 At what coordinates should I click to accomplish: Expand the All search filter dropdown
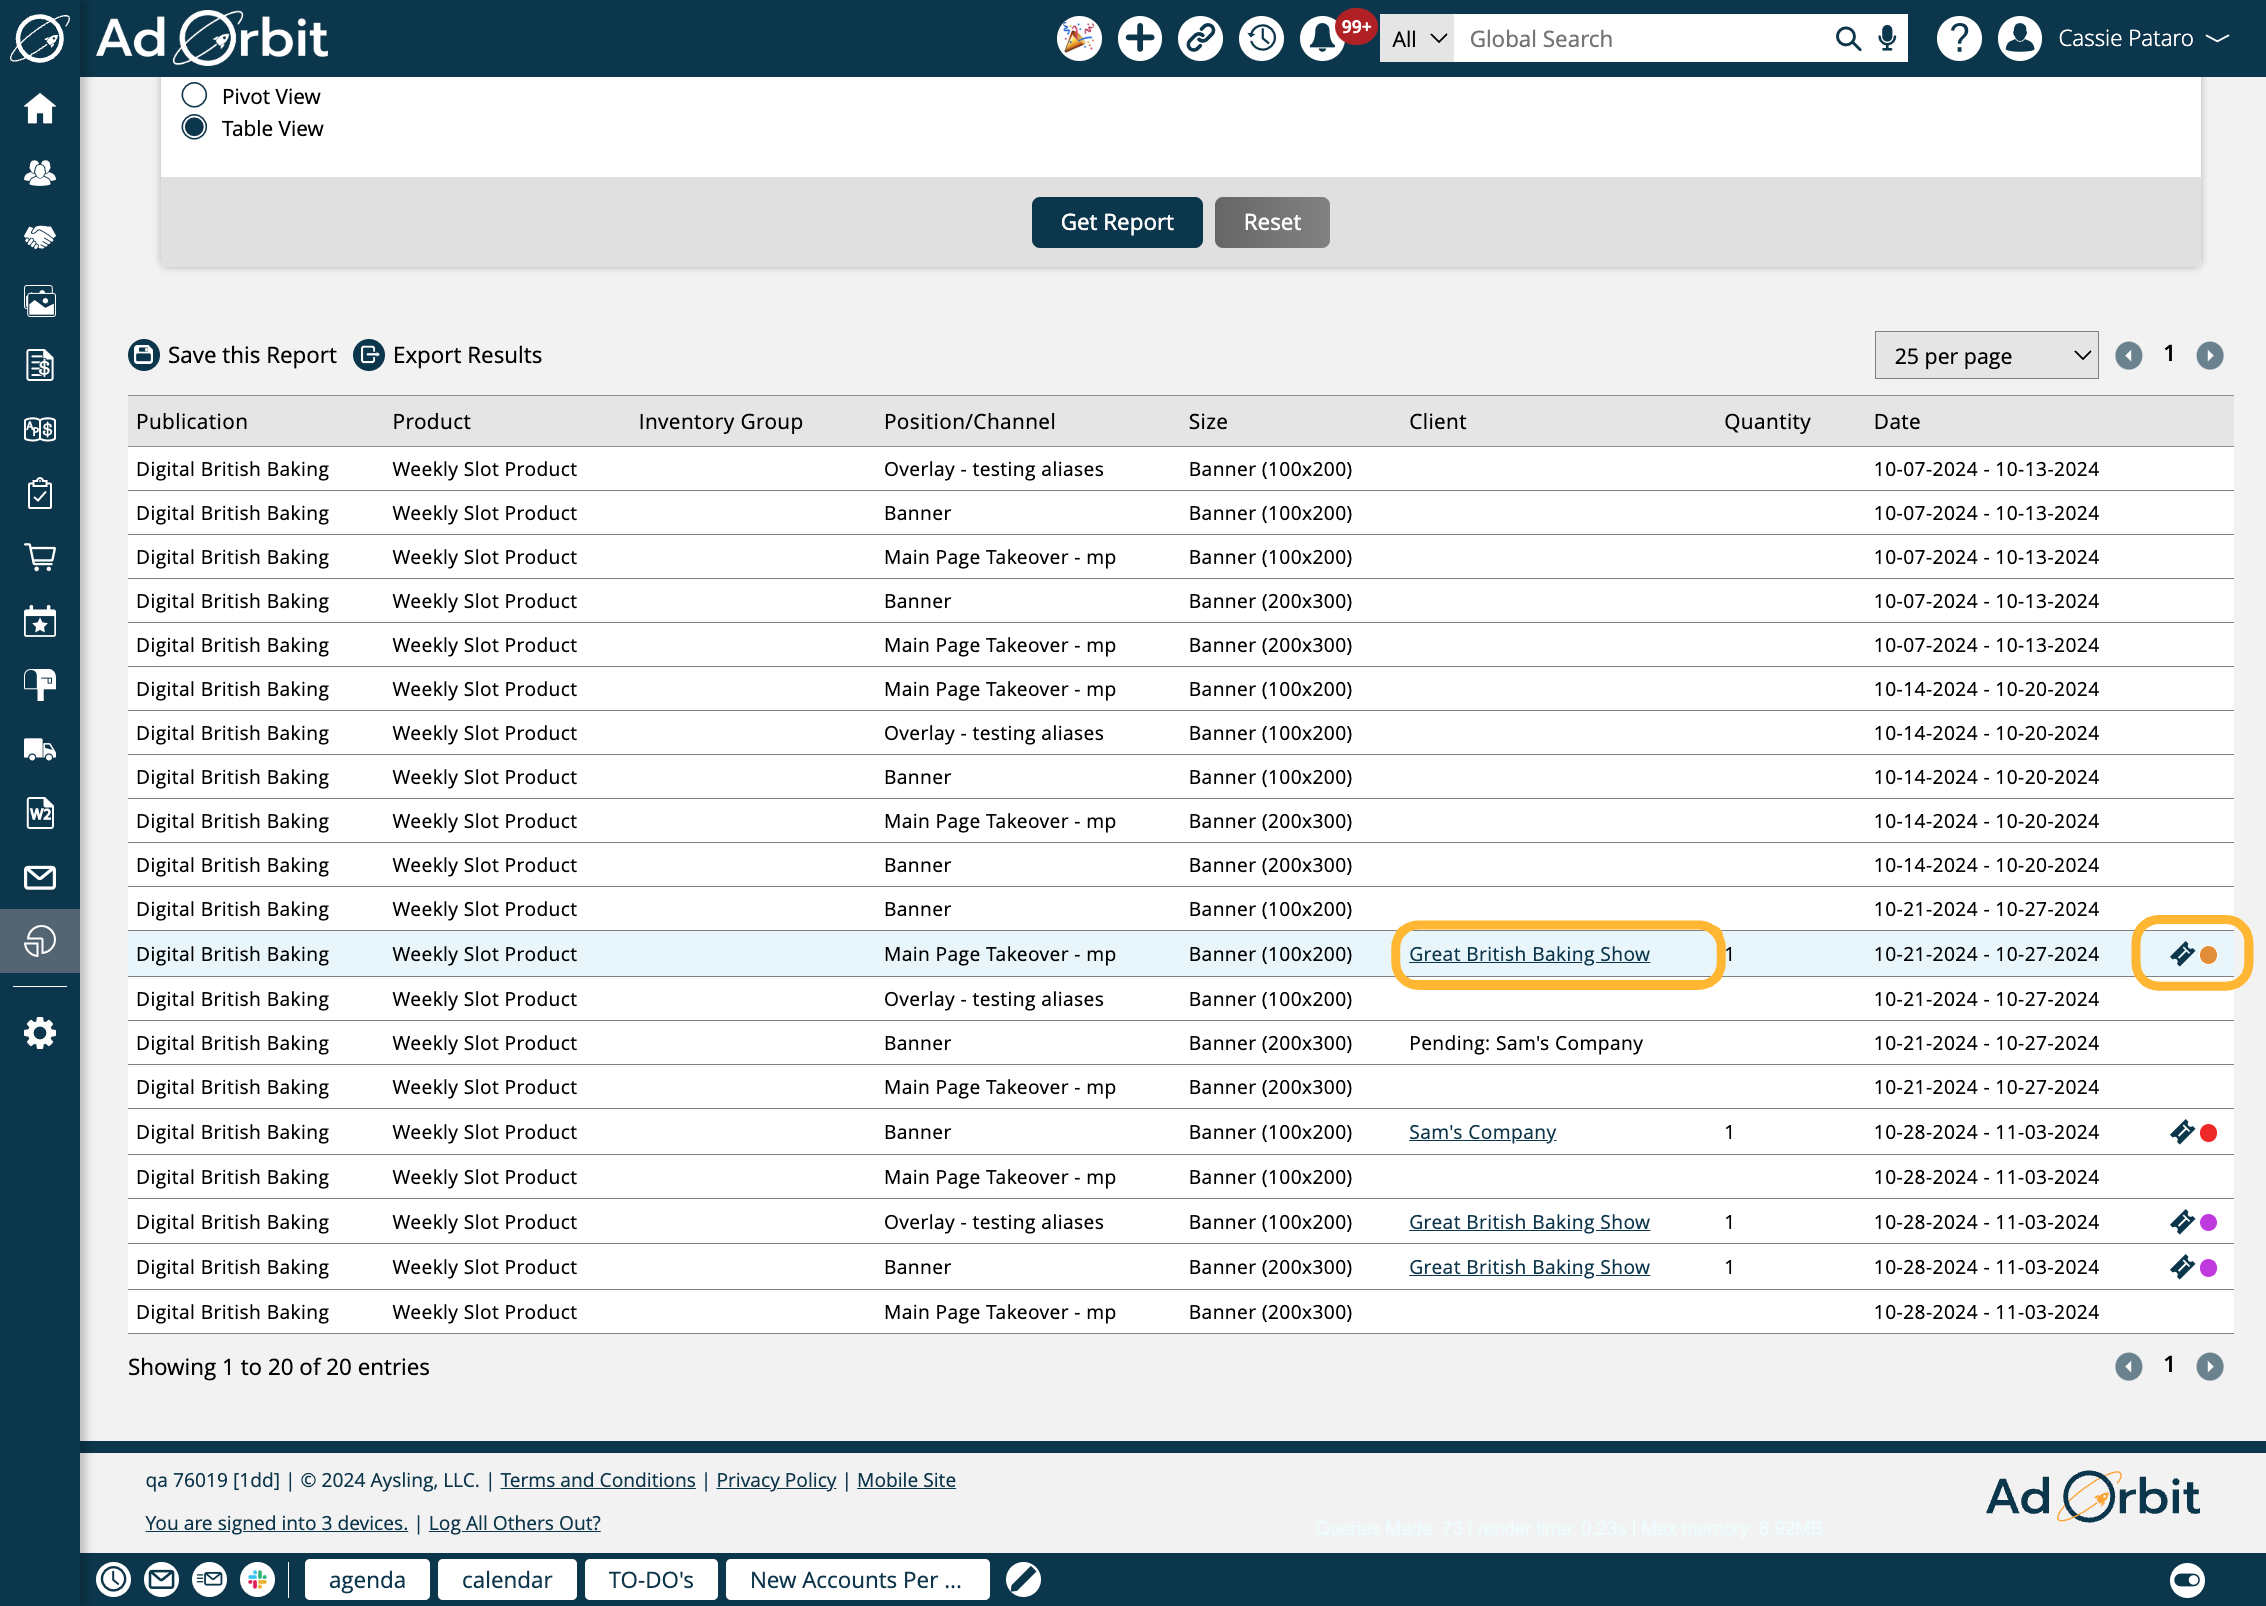click(1417, 39)
